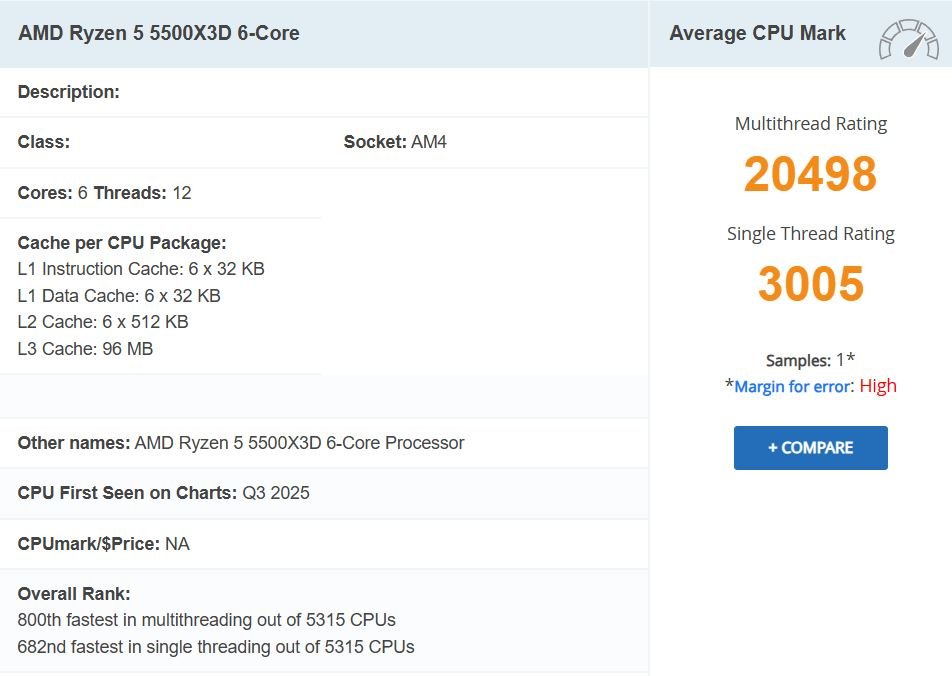952x676 pixels.
Task: Click the AMD Ryzen 5 5500X3D title
Action: 159,33
